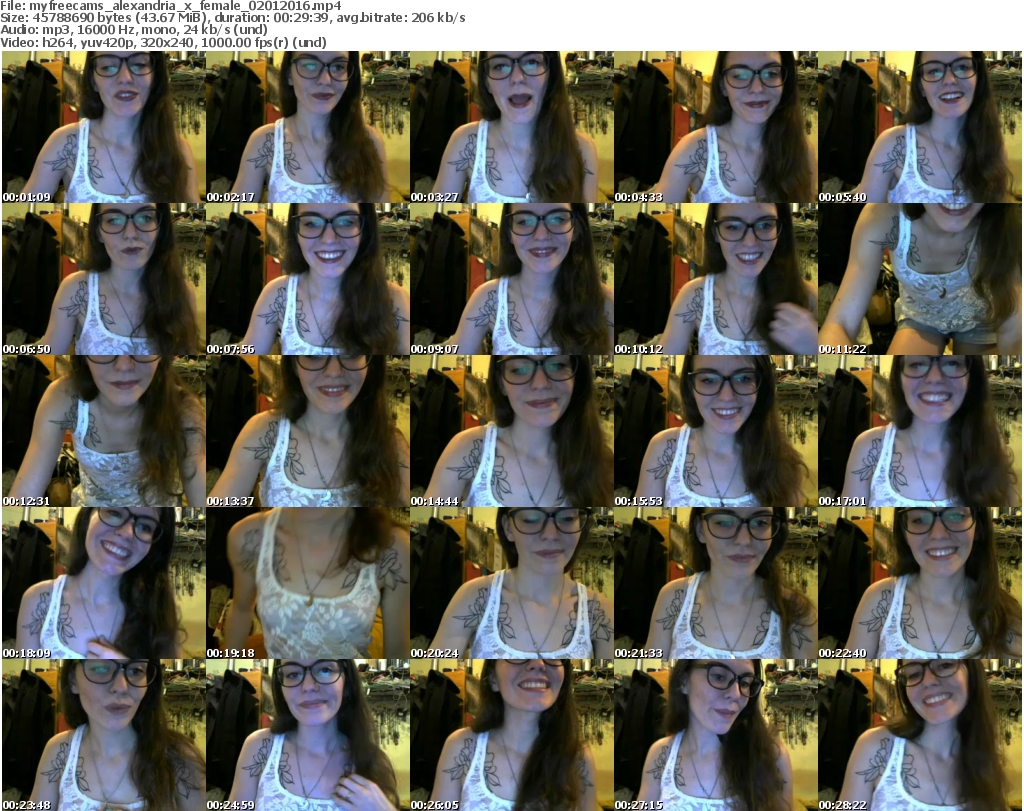Screen dimensions: 1024x811
Task: Select the Size and duration info line
Action: pyautogui.click(x=232, y=18)
